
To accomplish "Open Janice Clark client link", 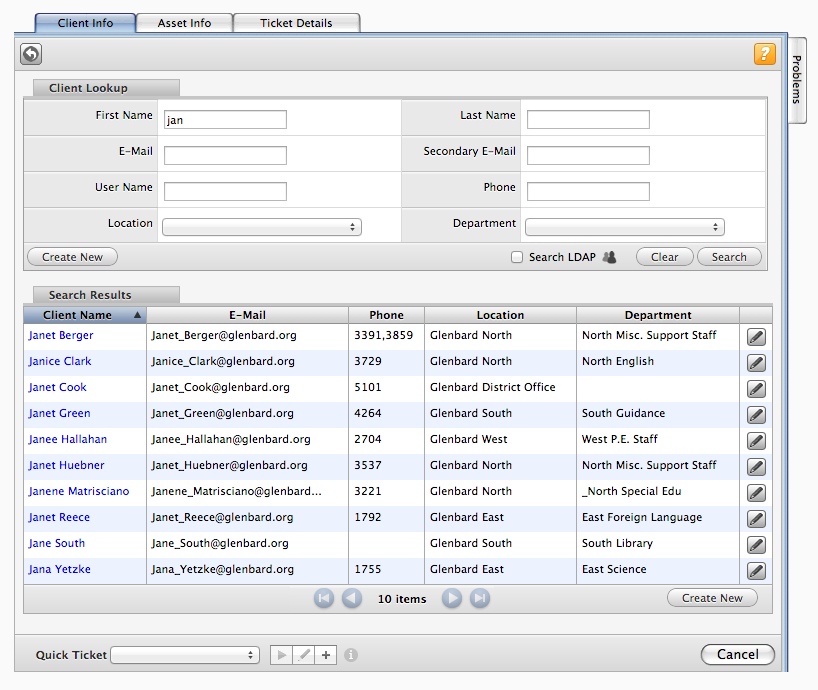I will pos(60,361).
